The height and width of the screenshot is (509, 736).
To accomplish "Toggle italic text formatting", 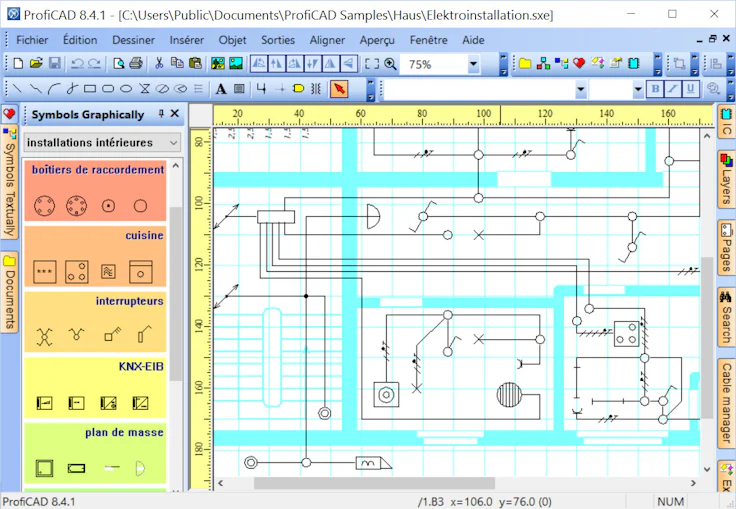I will [x=673, y=89].
